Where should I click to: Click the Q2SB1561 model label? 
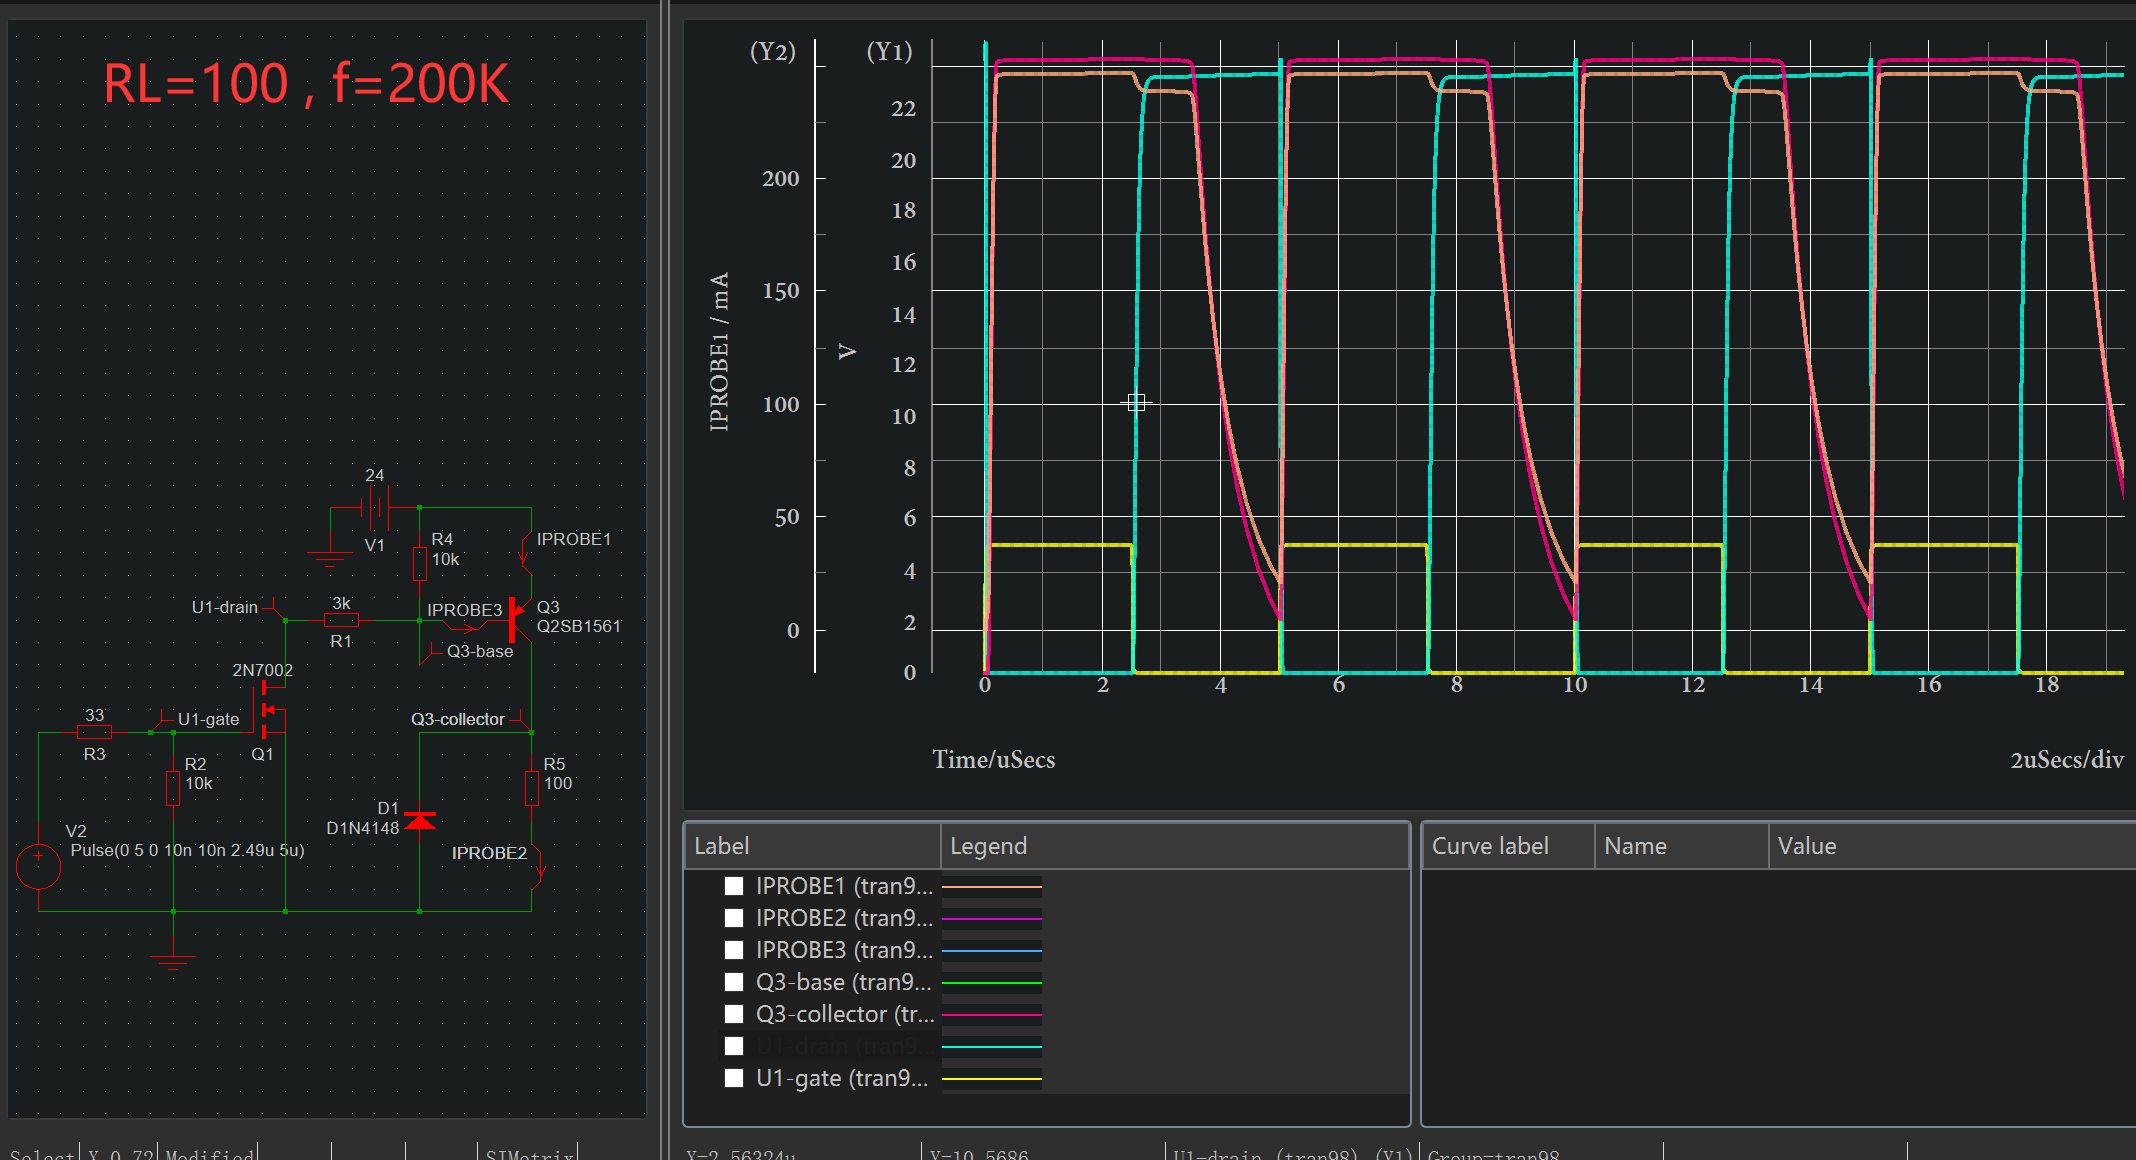point(579,626)
